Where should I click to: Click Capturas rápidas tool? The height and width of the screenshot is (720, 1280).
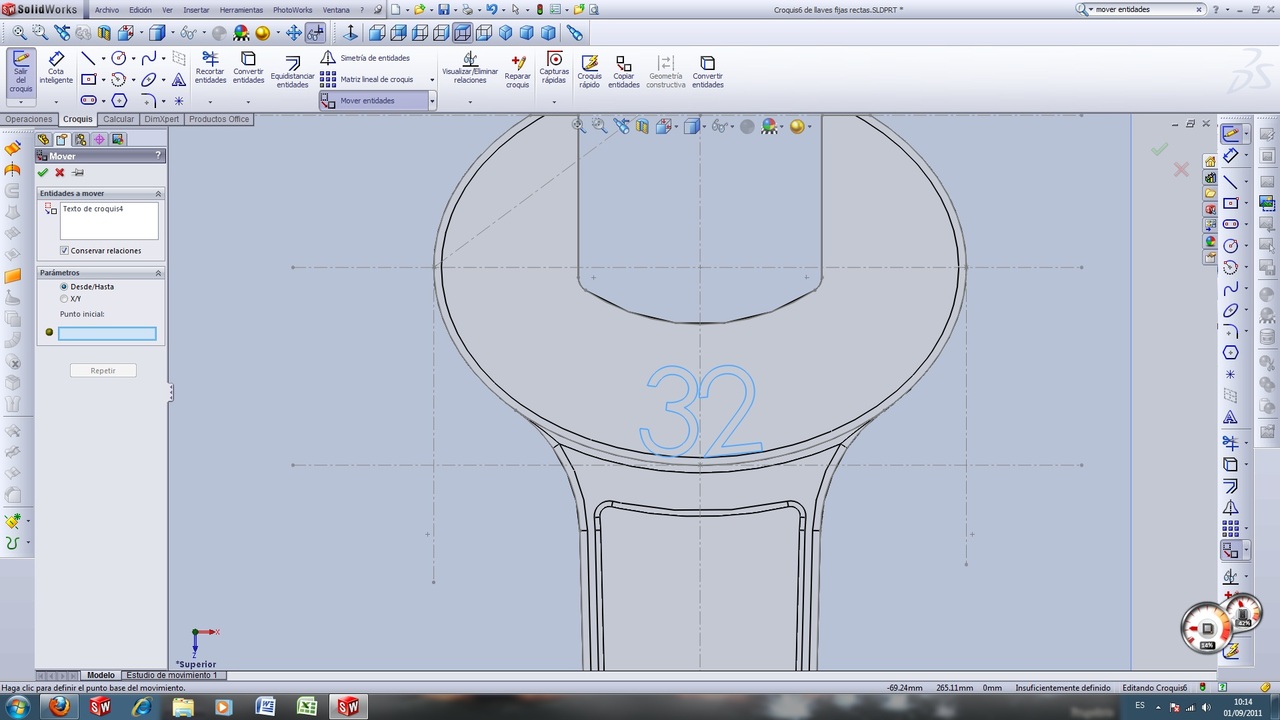554,67
